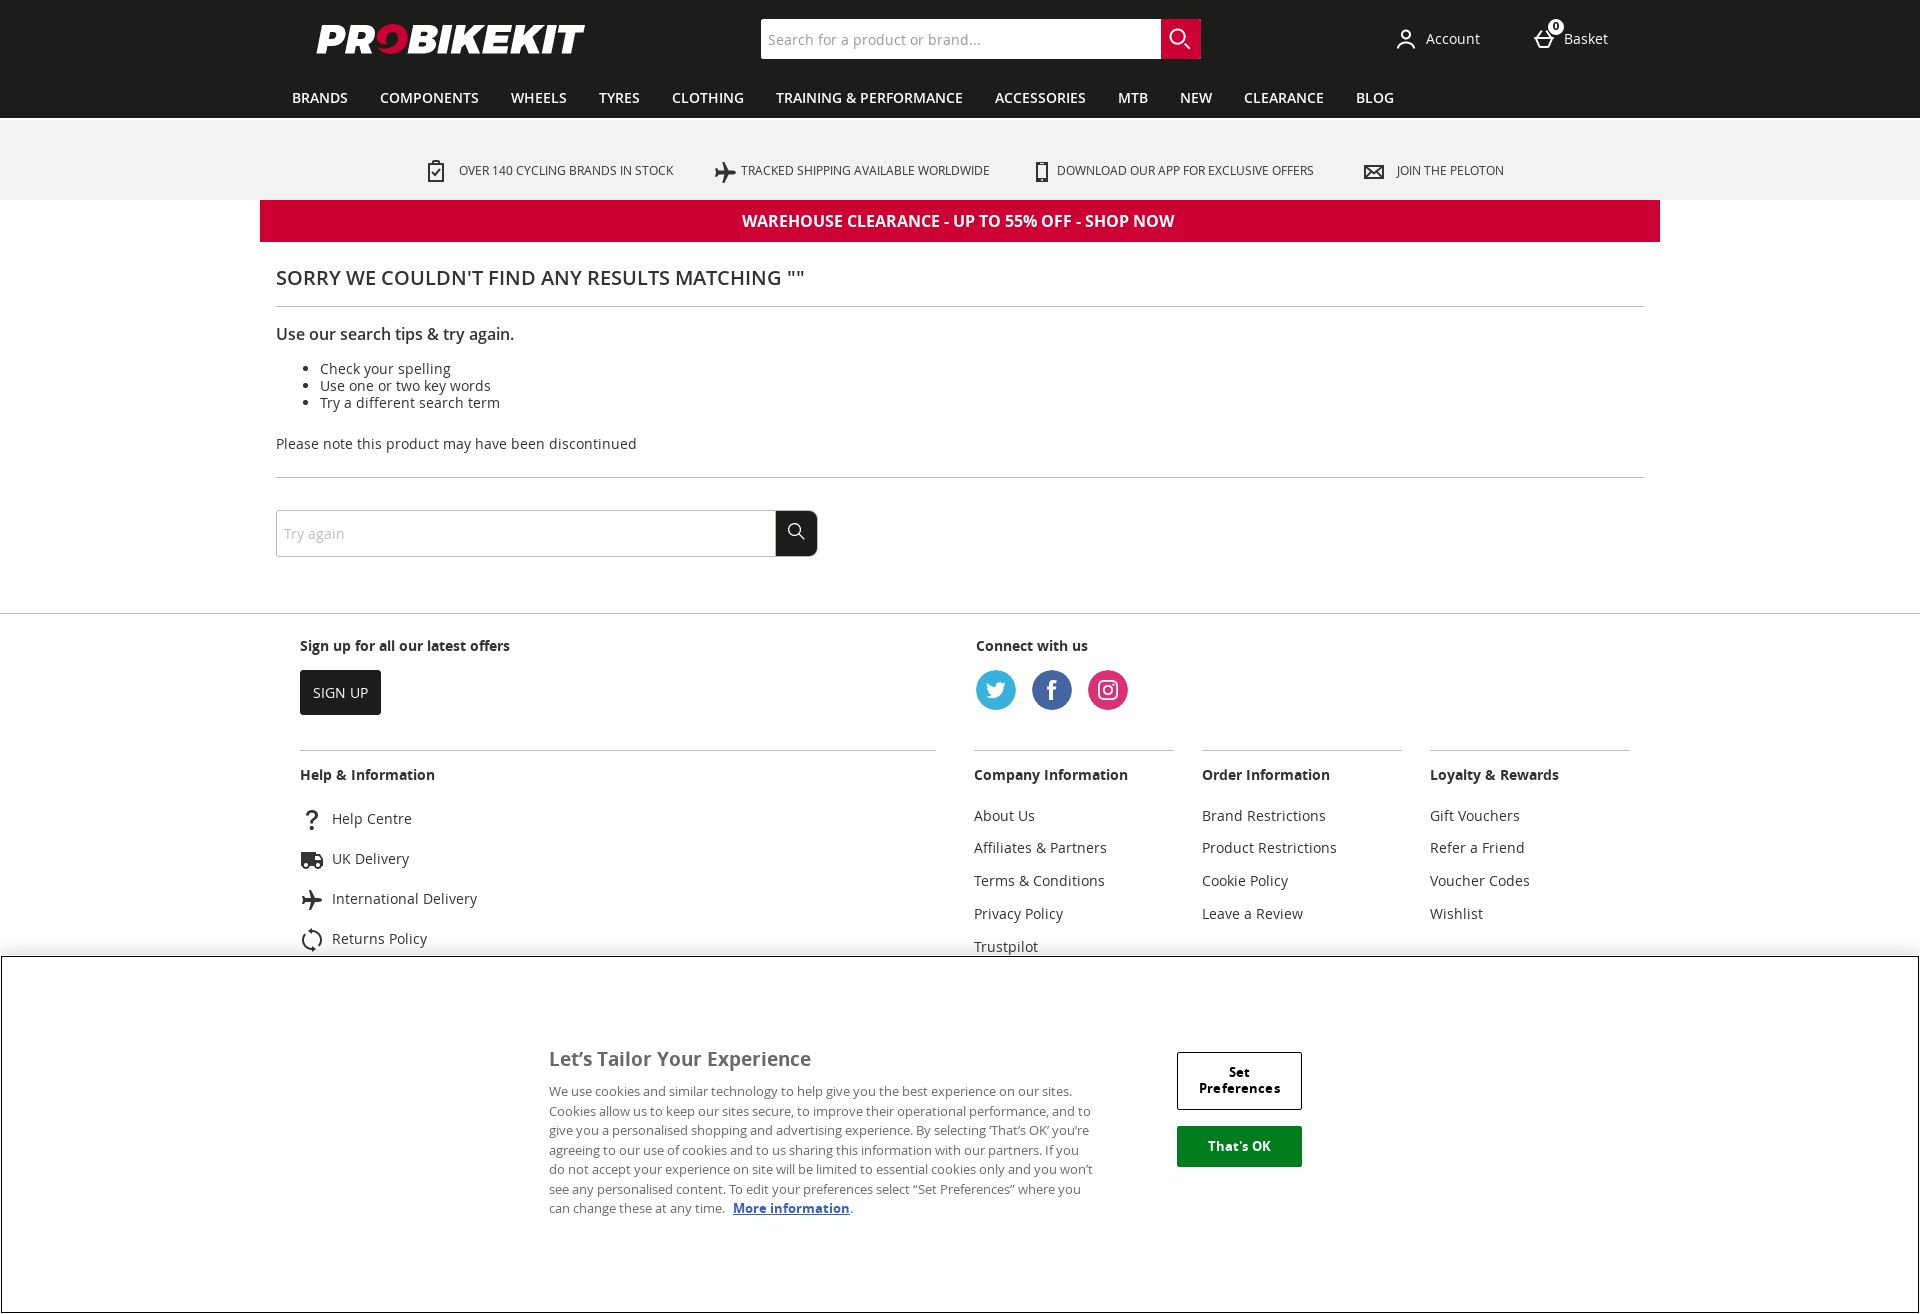The width and height of the screenshot is (1920, 1314).
Task: Click the envelope Join the Peloton icon
Action: click(x=1374, y=171)
